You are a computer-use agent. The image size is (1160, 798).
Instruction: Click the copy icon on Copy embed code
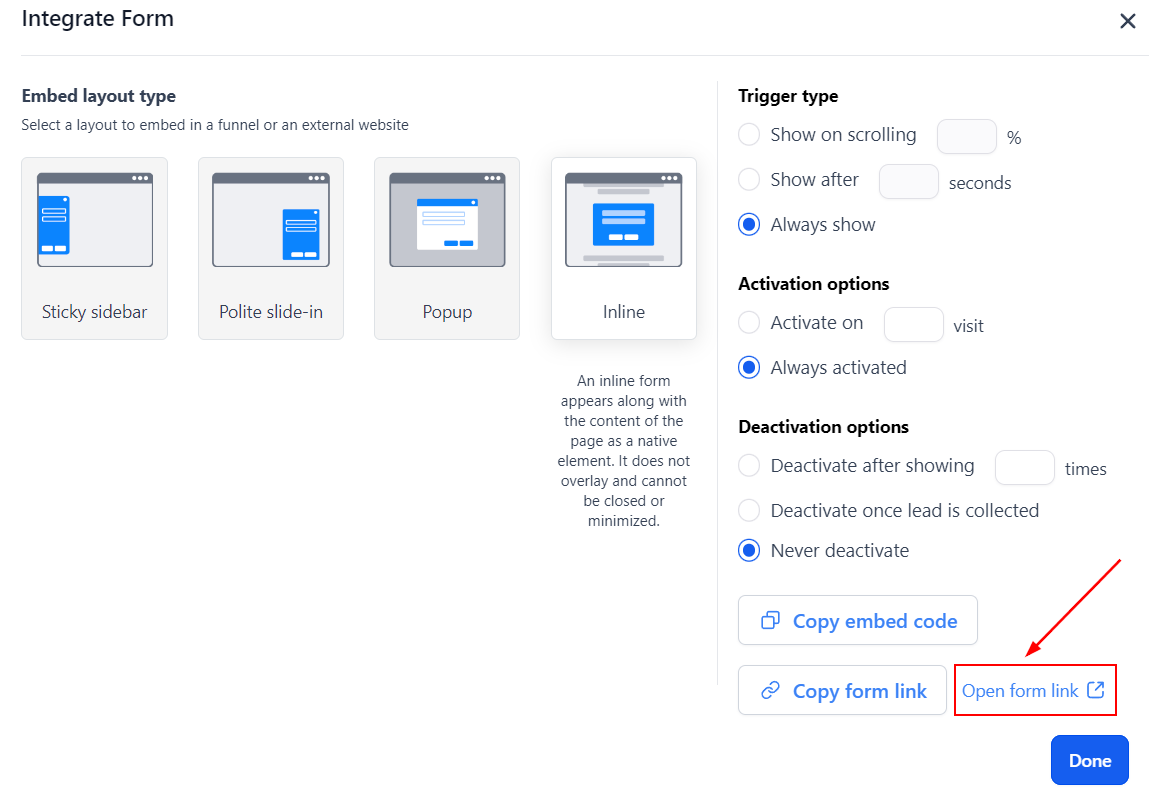771,621
